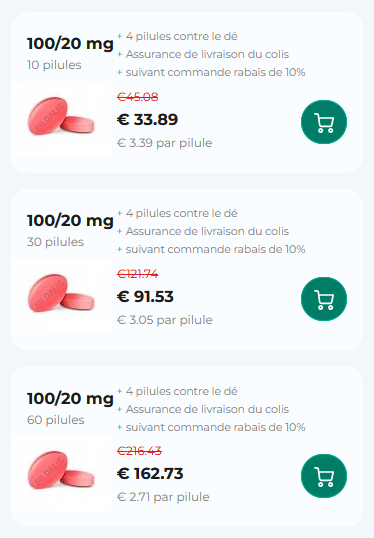Add the 10 pilules pack to cart
Image resolution: width=374 pixels, height=538 pixels.
point(324,122)
